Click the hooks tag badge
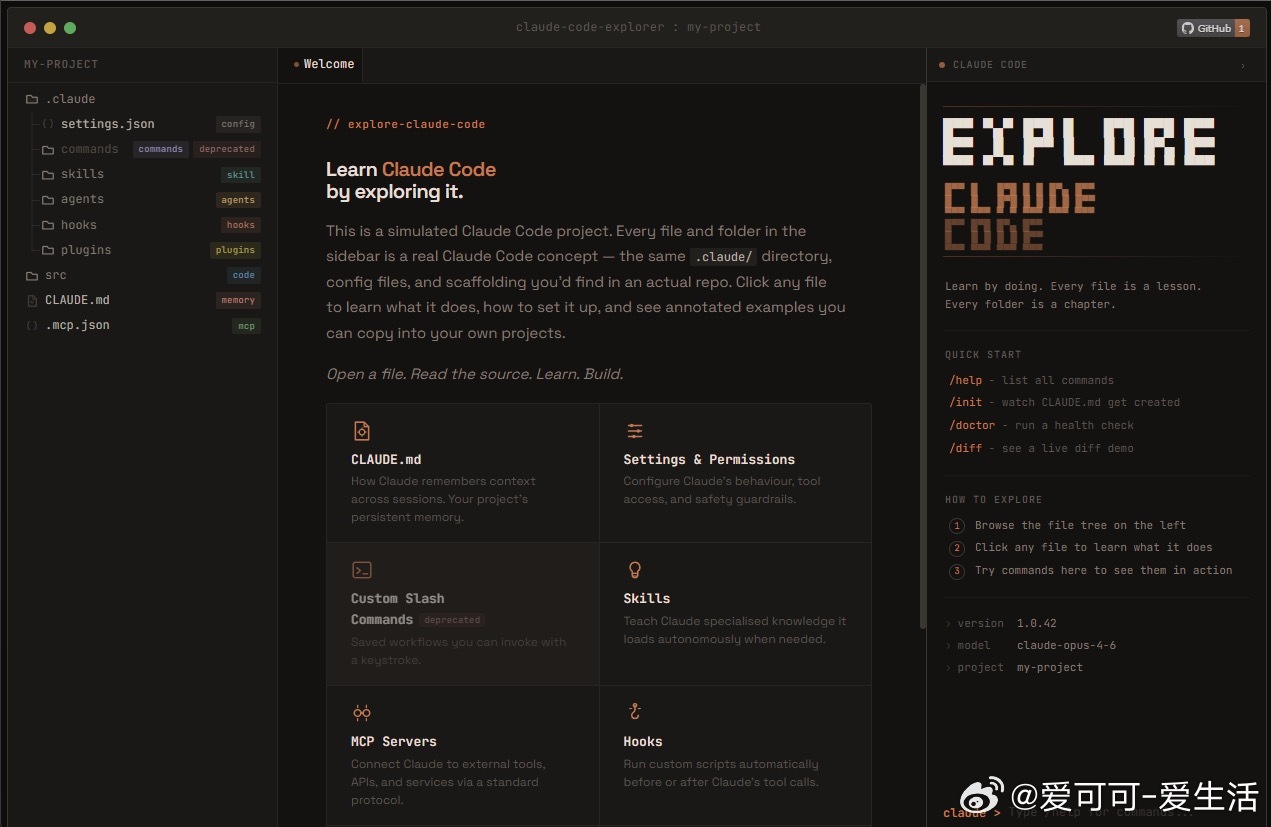Image resolution: width=1271 pixels, height=827 pixels. 241,225
